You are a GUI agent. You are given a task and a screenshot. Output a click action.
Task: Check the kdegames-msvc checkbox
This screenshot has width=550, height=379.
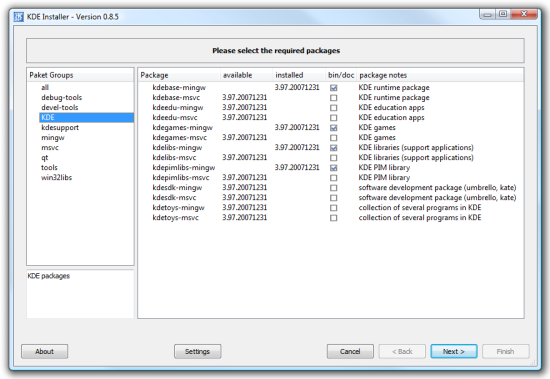click(x=334, y=138)
